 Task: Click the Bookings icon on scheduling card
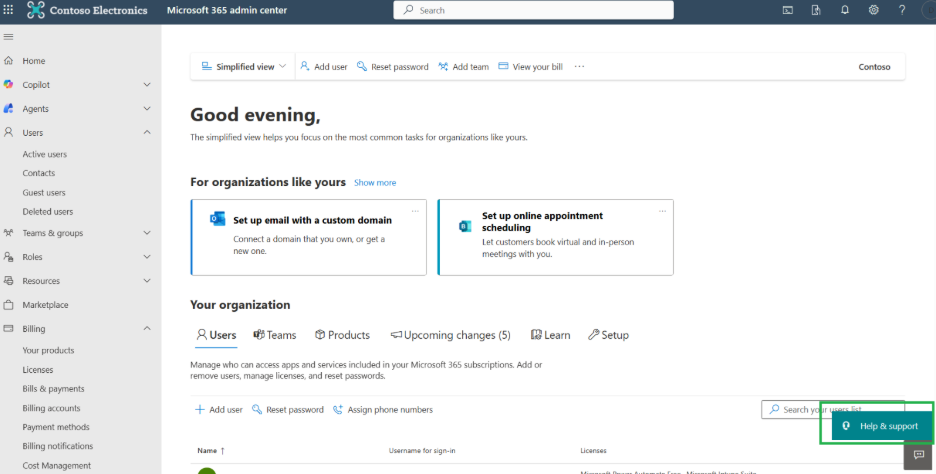point(464,226)
